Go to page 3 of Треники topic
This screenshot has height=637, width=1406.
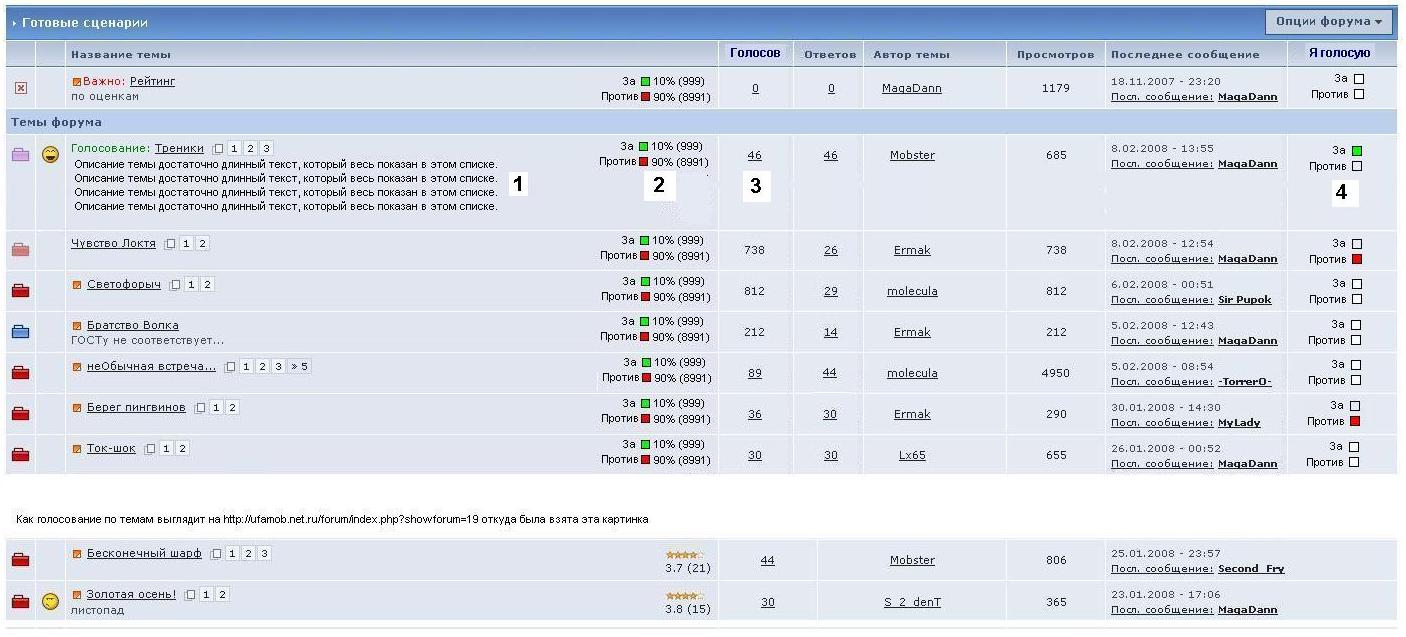[x=266, y=149]
